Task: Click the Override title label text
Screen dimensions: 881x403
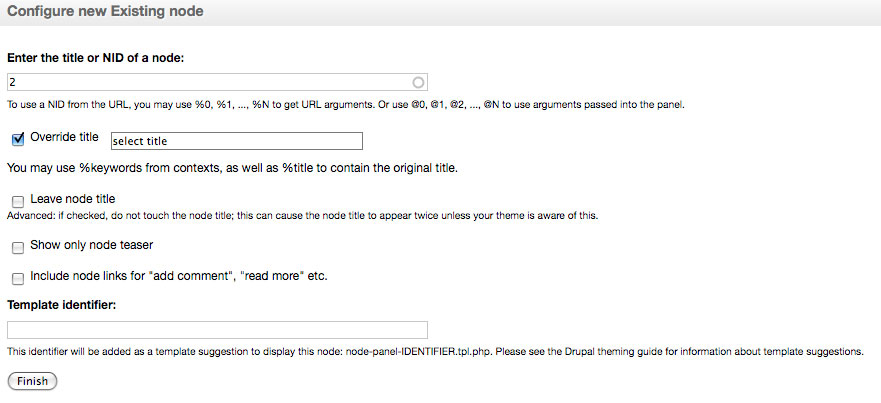Action: tap(64, 137)
